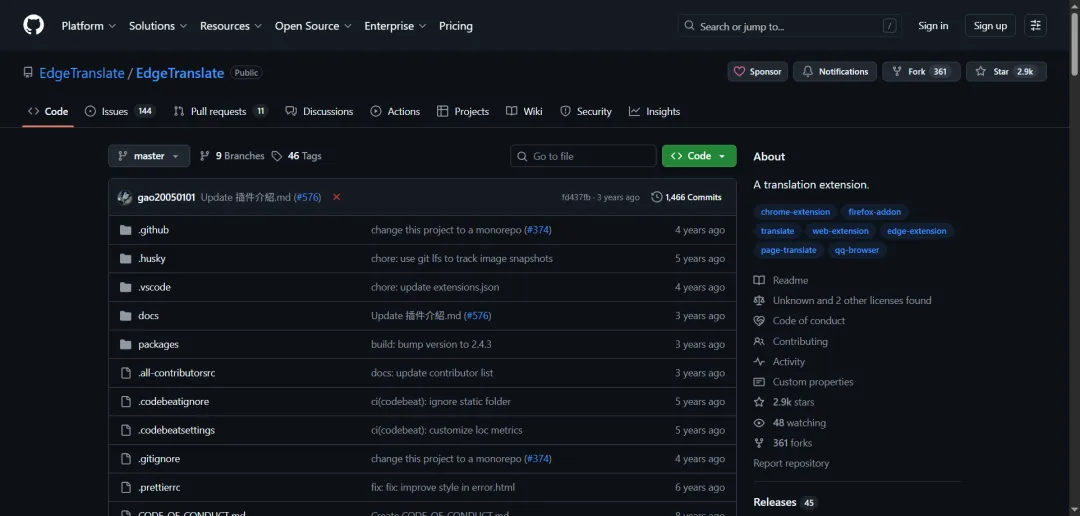Open the master branch dropdown
1080x516 pixels.
(148, 156)
